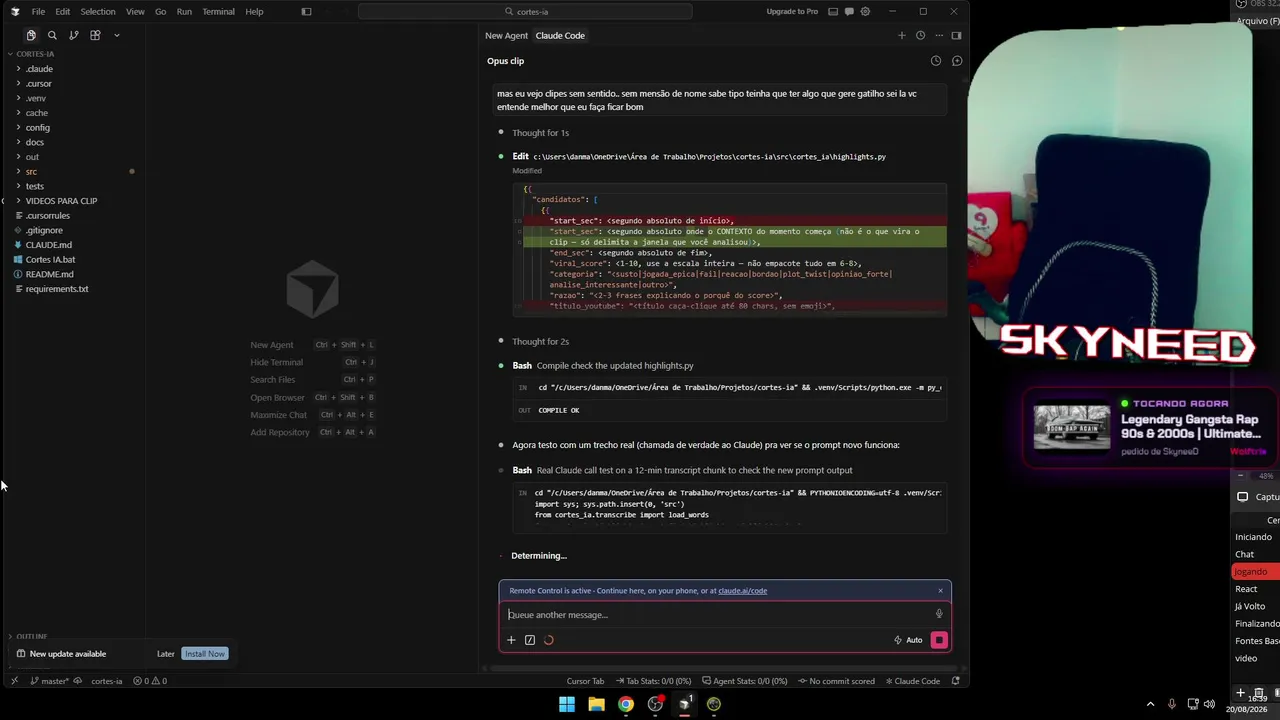Open the Extensions view icon
The image size is (1280, 720).
coord(95,35)
